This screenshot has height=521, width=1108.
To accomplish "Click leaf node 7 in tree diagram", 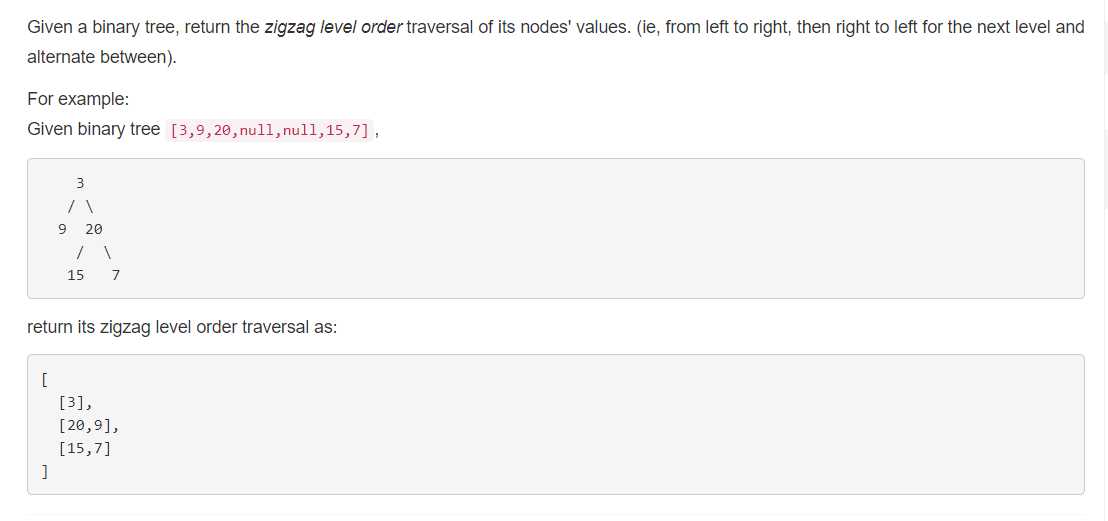I will click(x=116, y=275).
